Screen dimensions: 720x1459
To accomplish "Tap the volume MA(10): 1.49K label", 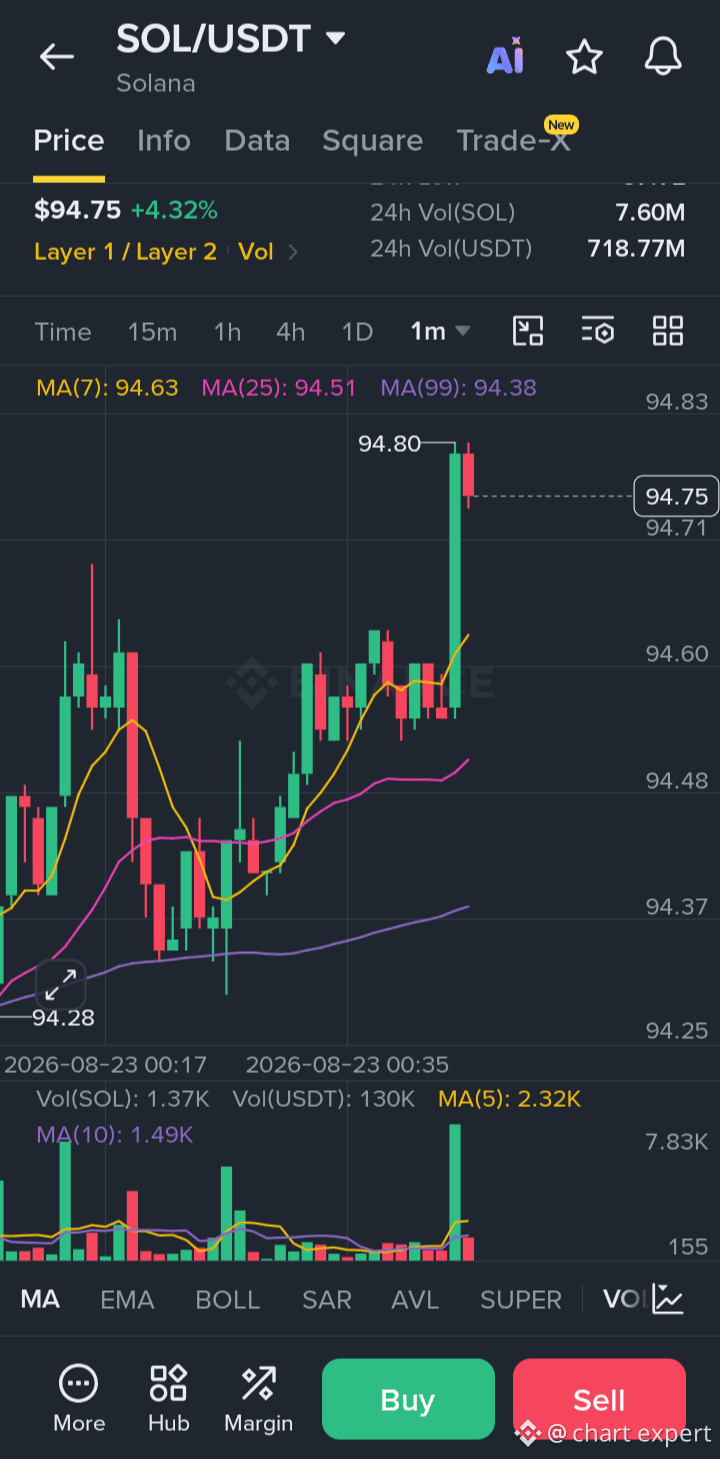I will [115, 1135].
